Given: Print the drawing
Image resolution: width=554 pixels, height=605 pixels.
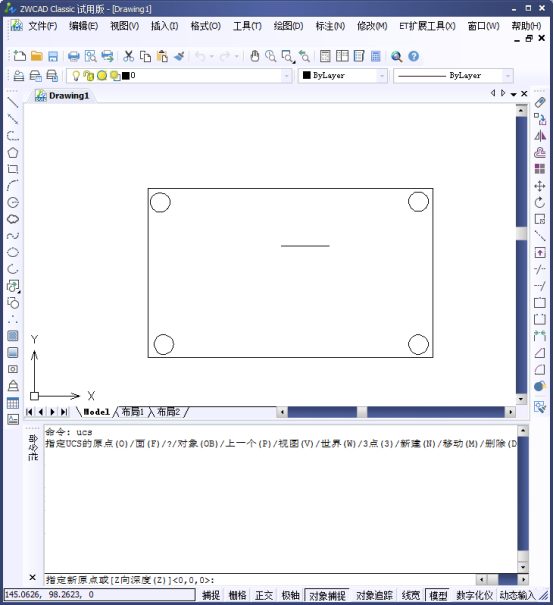Looking at the screenshot, I should [74, 56].
